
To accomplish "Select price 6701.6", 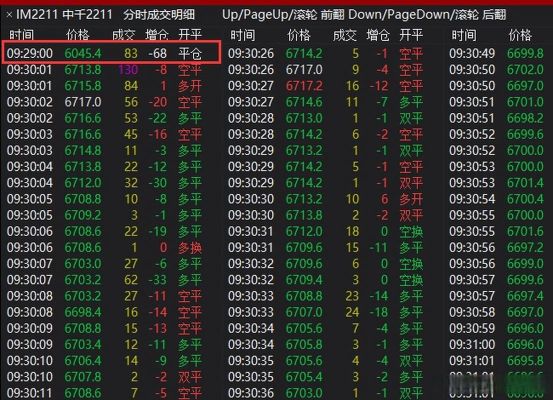I will click(x=525, y=232).
